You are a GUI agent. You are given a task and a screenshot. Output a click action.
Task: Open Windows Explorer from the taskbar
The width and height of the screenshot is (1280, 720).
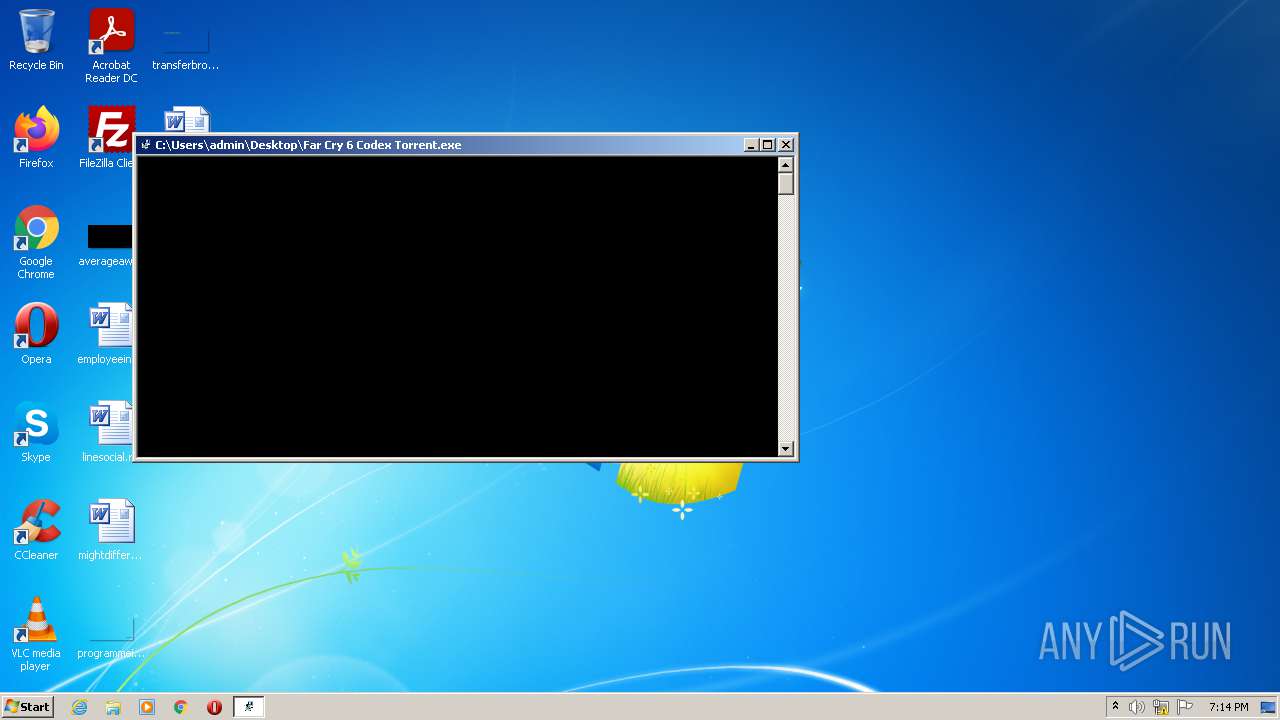click(x=113, y=707)
